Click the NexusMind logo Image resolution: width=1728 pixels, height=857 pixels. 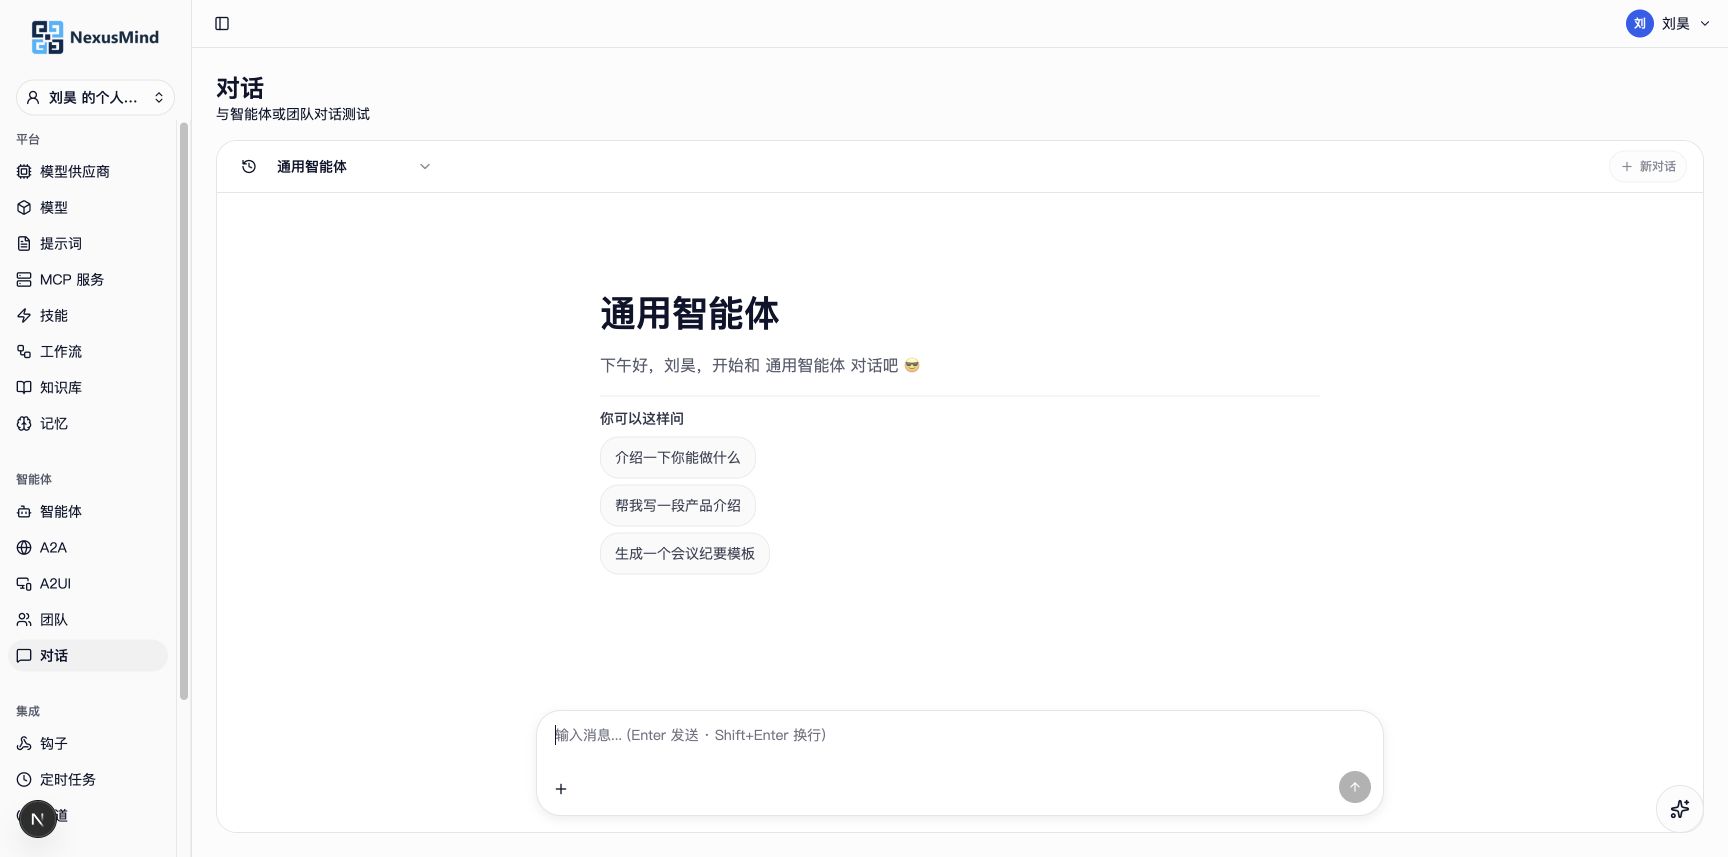coord(95,37)
